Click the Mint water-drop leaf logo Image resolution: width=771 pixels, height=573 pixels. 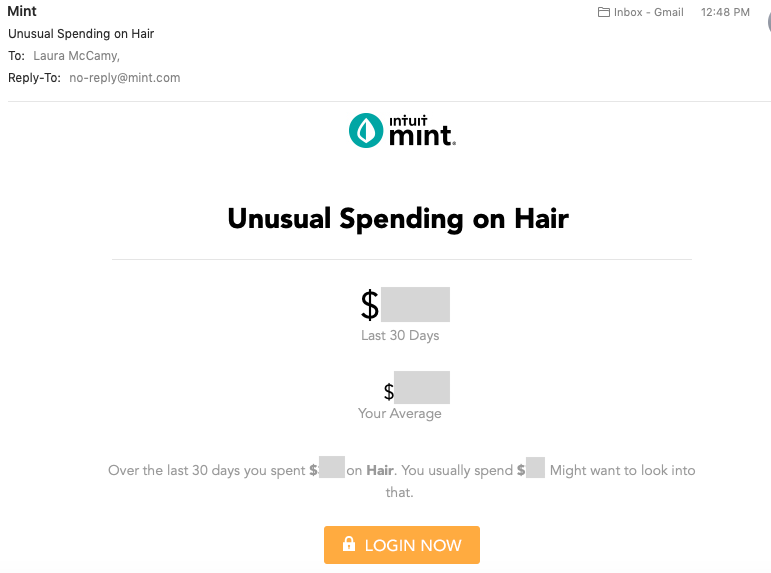pos(366,131)
